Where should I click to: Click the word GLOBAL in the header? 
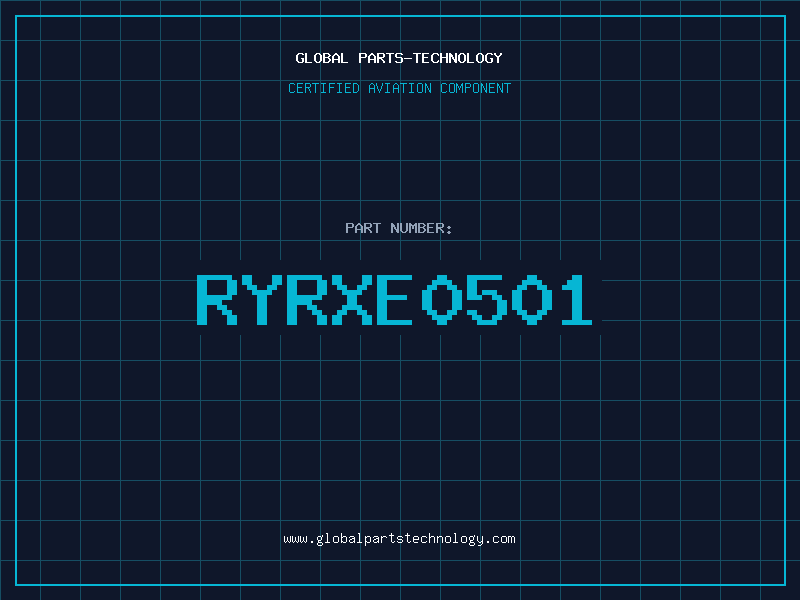pyautogui.click(x=322, y=58)
